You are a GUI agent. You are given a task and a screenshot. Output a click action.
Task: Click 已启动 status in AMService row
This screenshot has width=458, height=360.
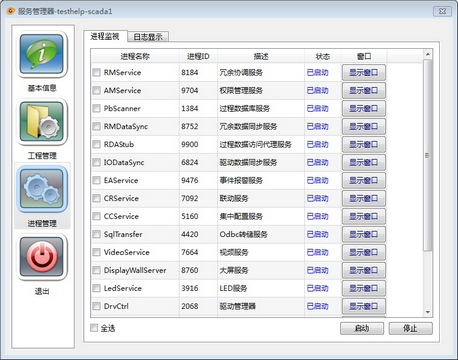click(x=318, y=90)
